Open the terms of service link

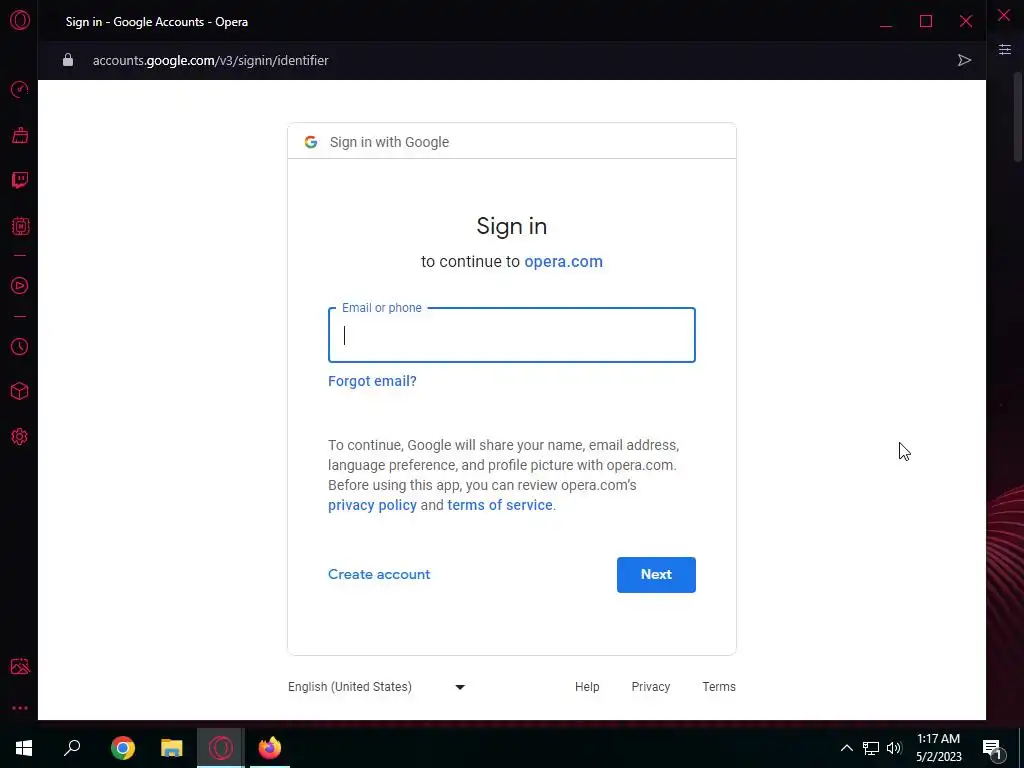[x=500, y=505]
